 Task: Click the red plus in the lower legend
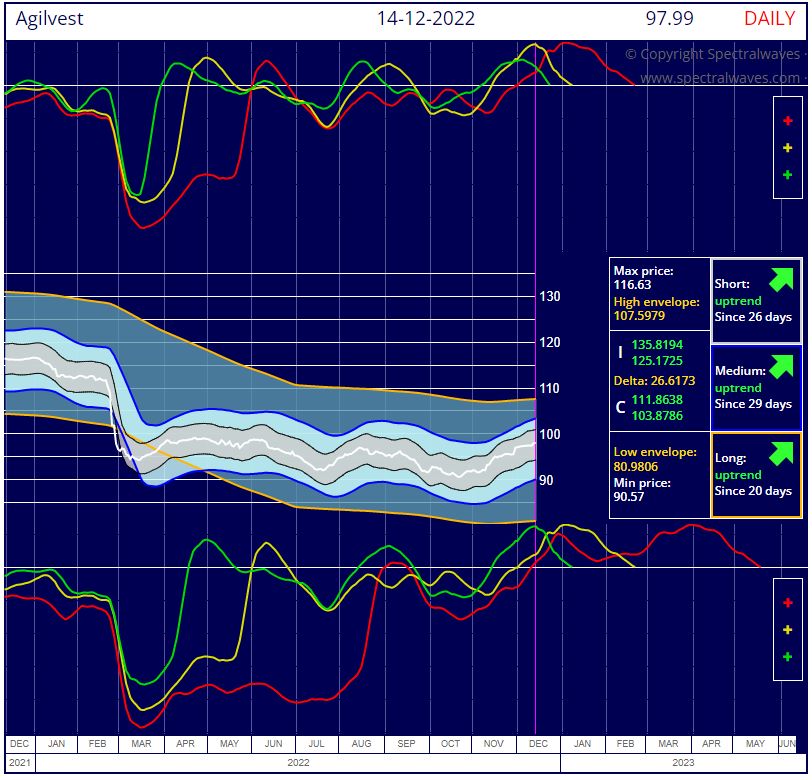point(787,602)
